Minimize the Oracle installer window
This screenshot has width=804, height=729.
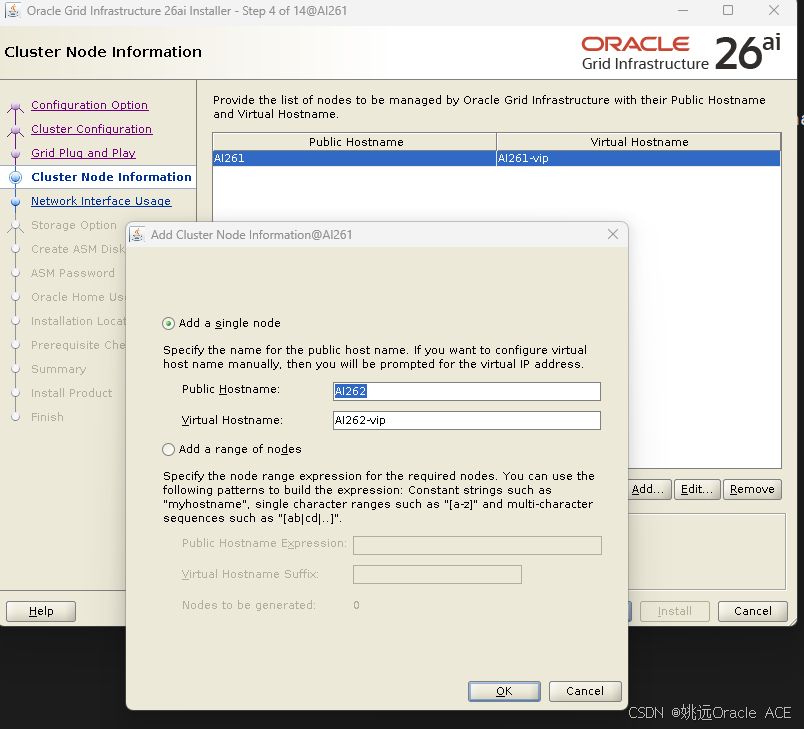click(683, 10)
